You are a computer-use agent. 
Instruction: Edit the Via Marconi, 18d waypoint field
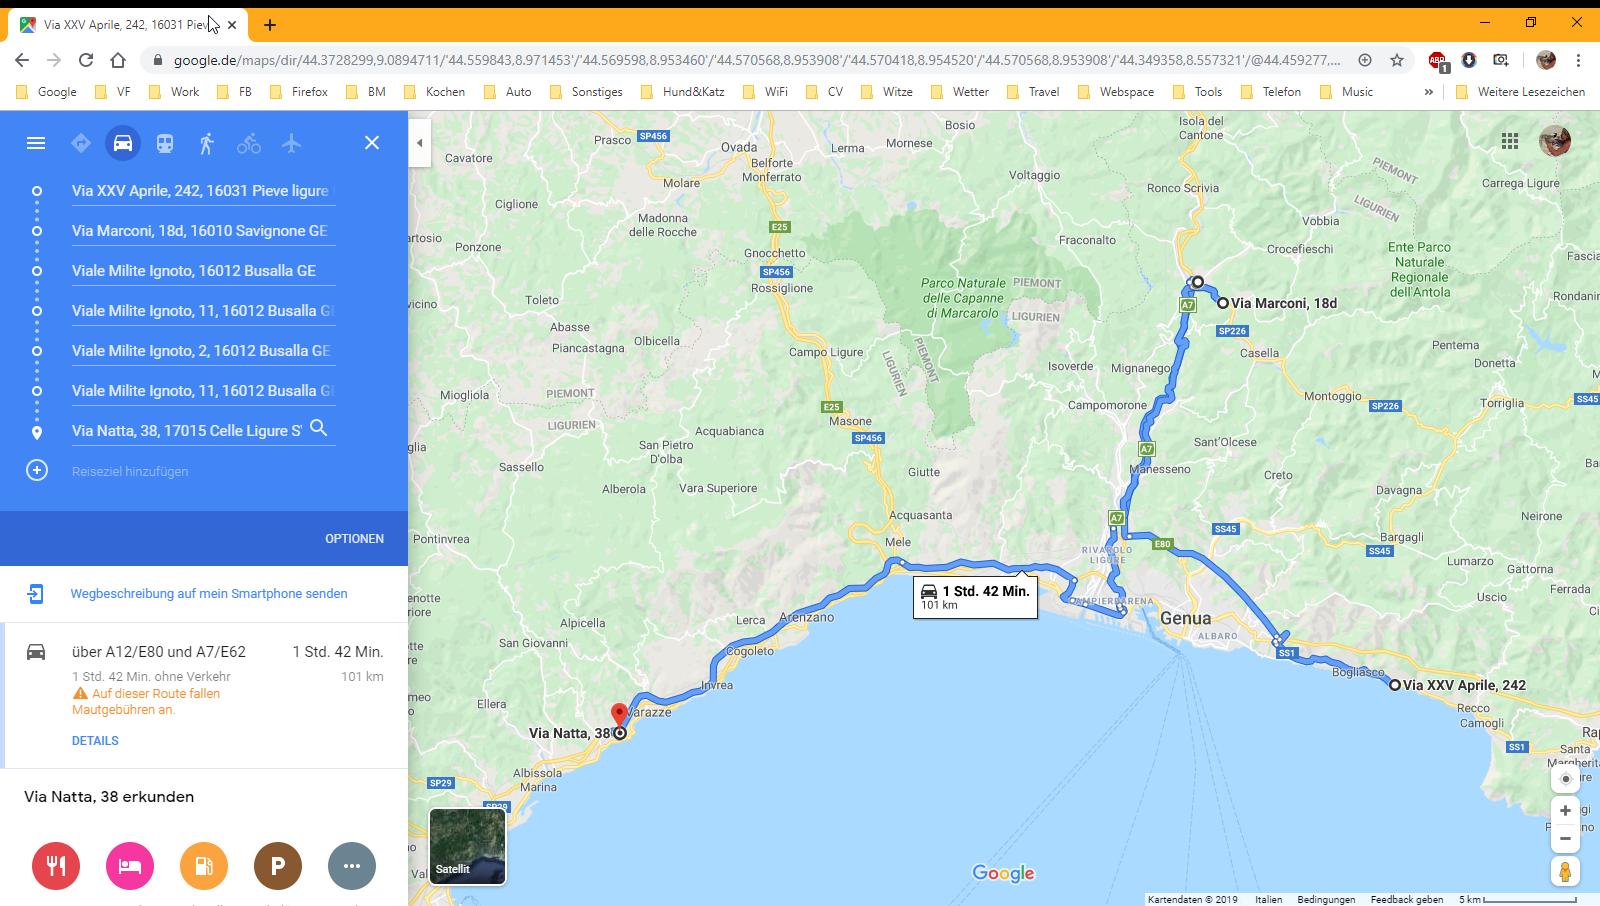(x=200, y=231)
